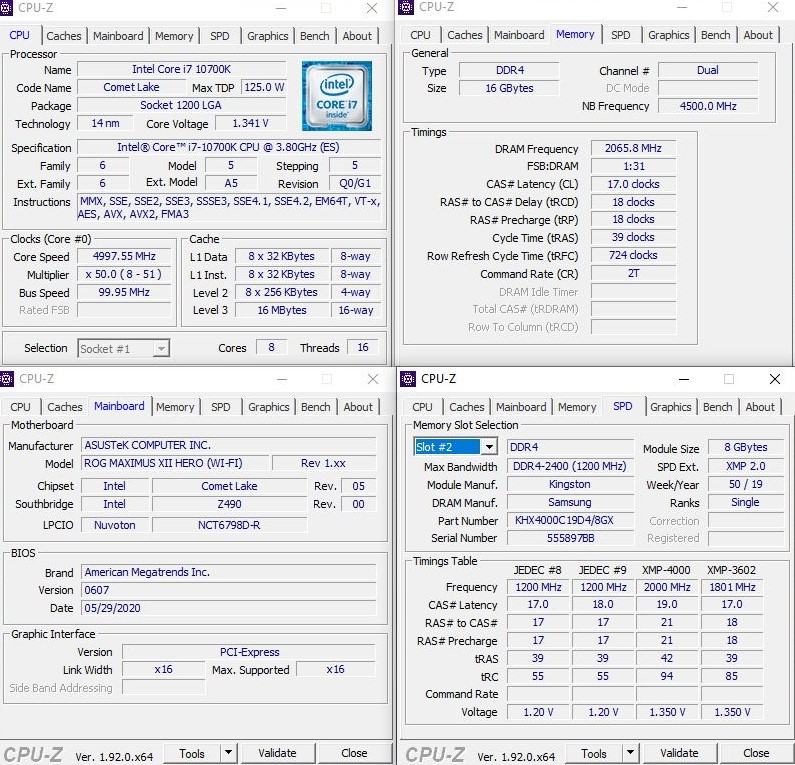Click the CPU-Z app icon in bottom-left Mainboard window title bar
Image resolution: width=795 pixels, height=765 pixels.
tap(7, 379)
